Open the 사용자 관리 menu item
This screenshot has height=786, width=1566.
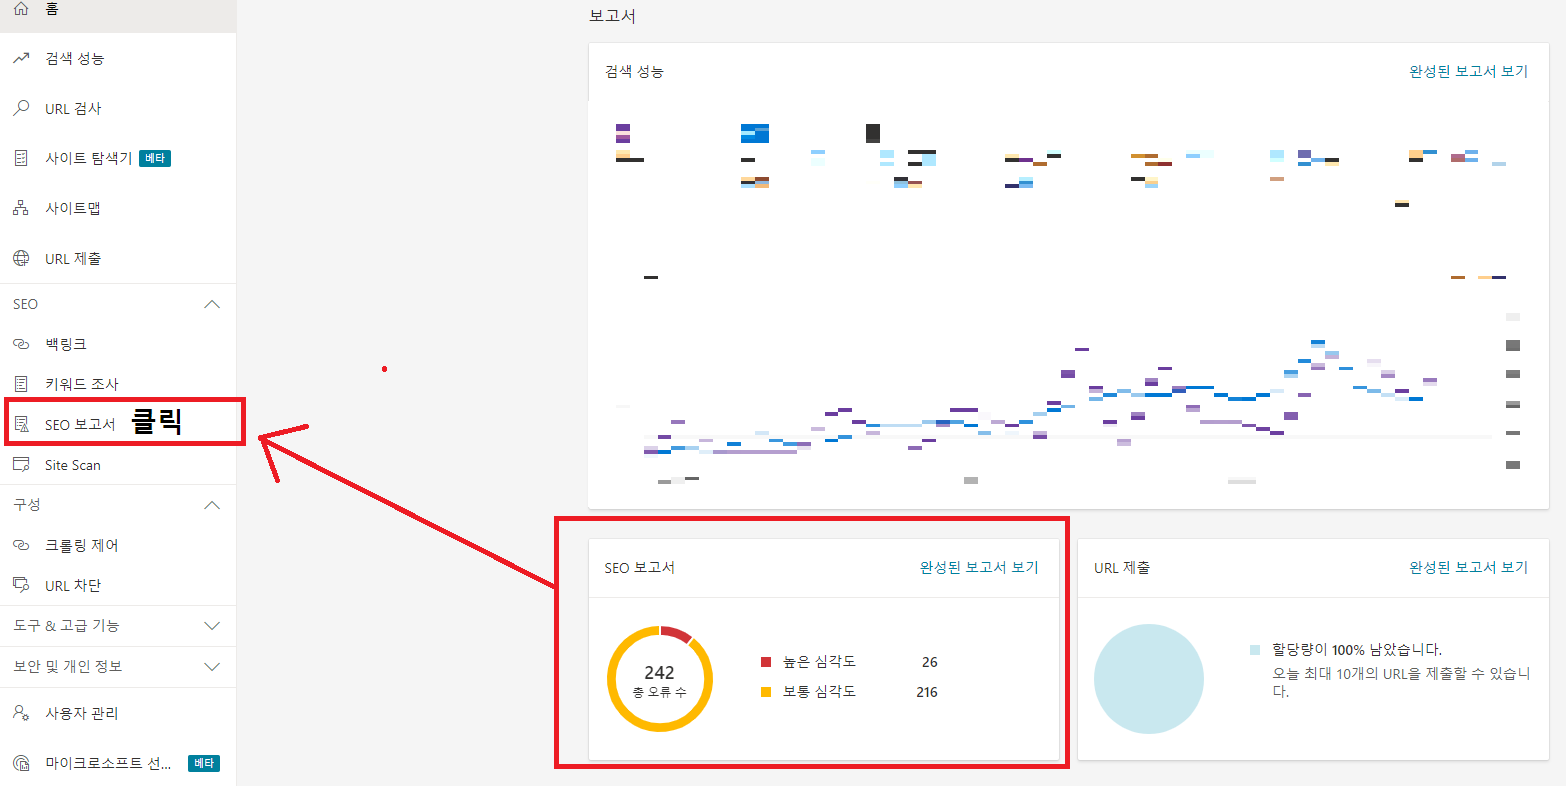[x=118, y=713]
